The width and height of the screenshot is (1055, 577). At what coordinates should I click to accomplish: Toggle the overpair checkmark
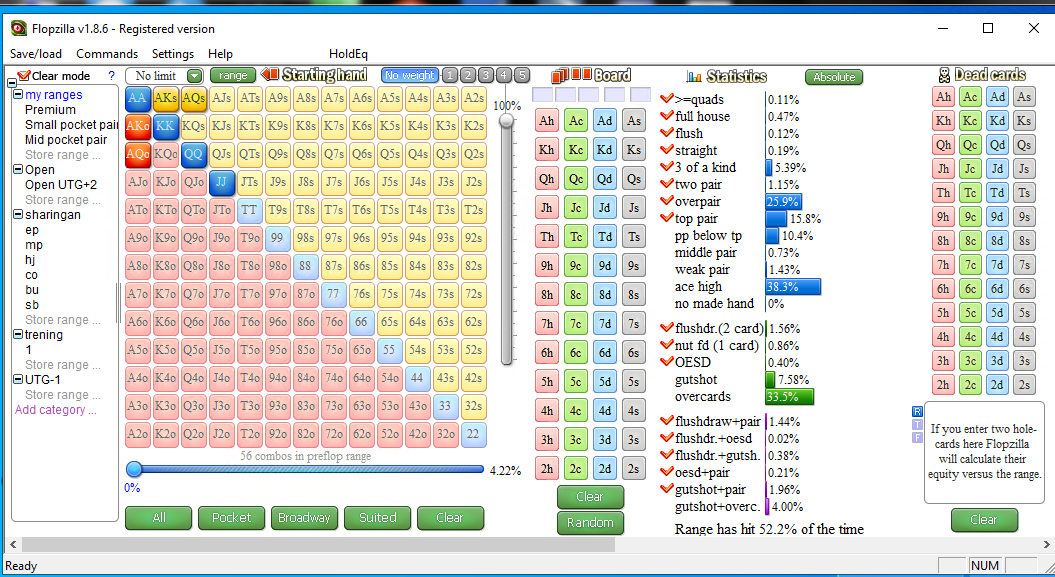(x=667, y=201)
